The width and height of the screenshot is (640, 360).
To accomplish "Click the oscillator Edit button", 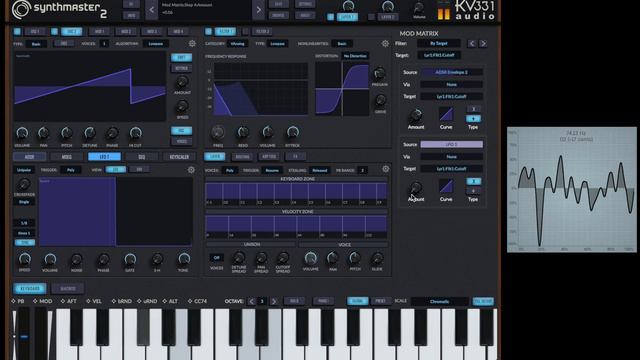I will (x=182, y=57).
